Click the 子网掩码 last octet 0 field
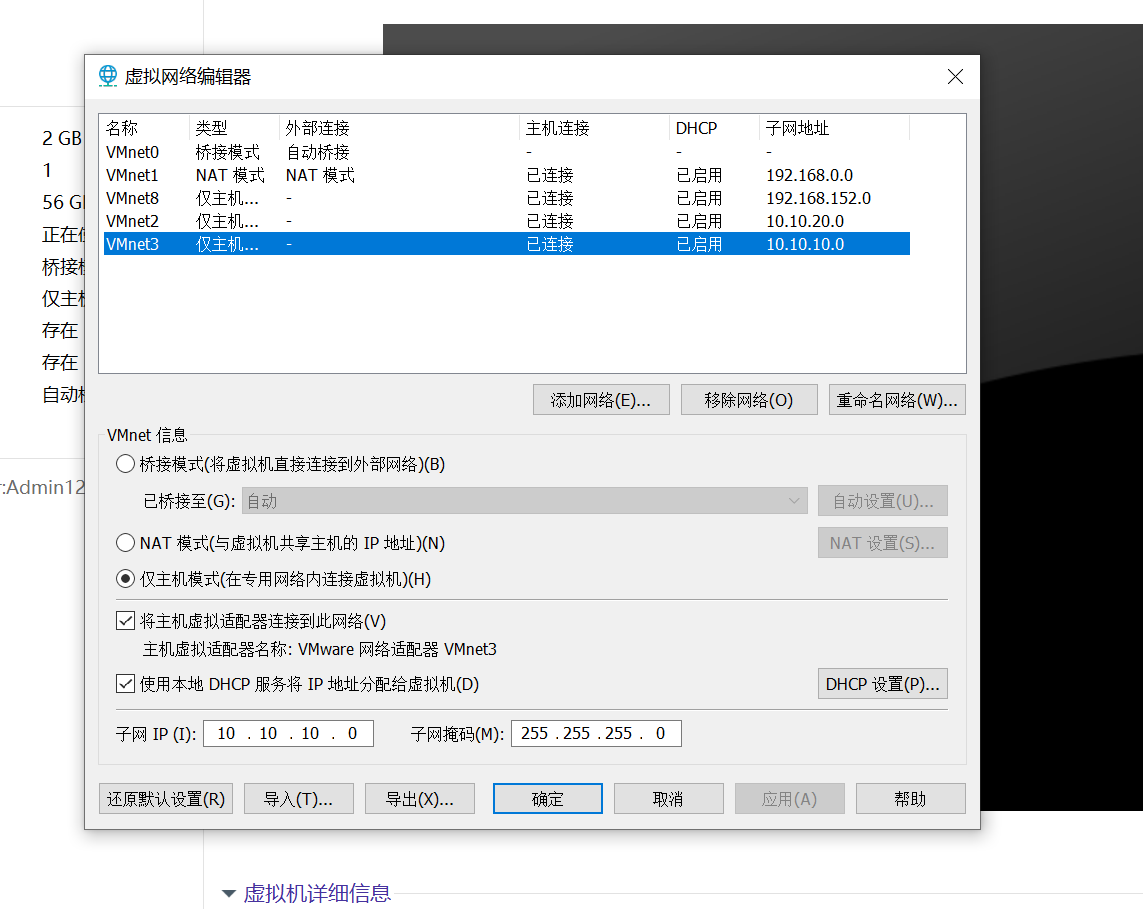 pyautogui.click(x=660, y=733)
